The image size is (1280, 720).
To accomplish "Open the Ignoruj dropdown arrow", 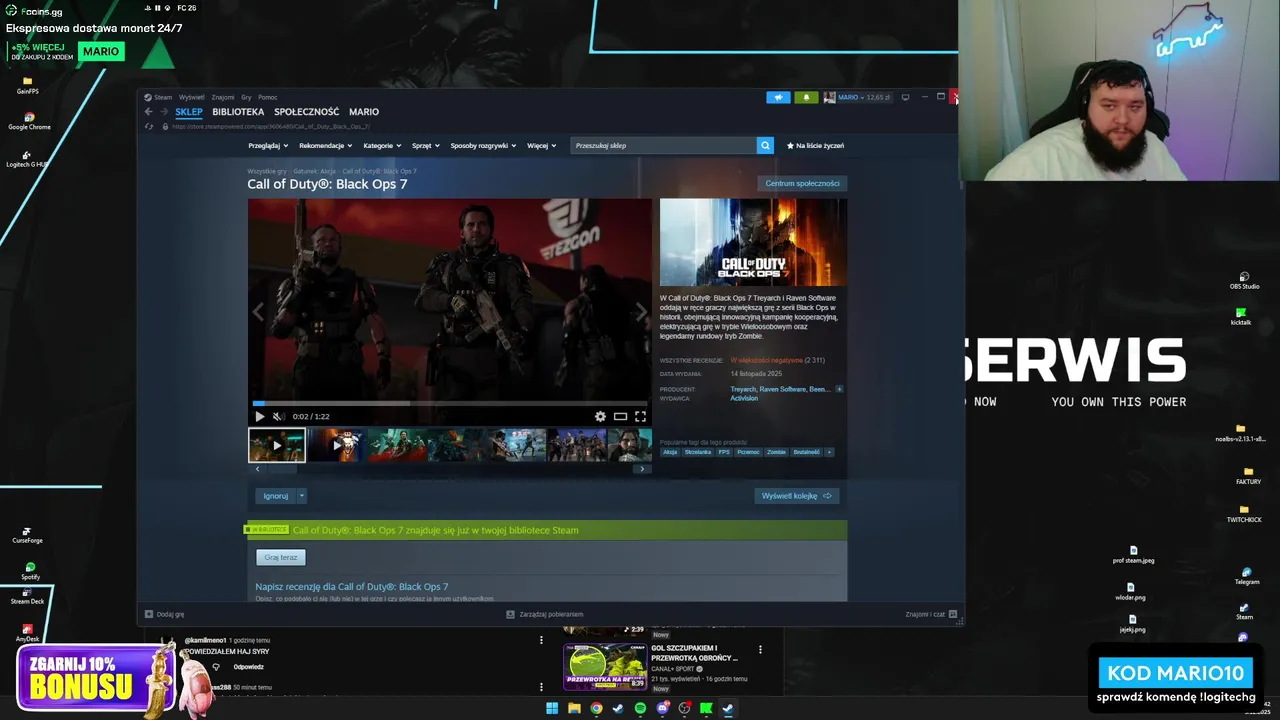I will [x=301, y=496].
